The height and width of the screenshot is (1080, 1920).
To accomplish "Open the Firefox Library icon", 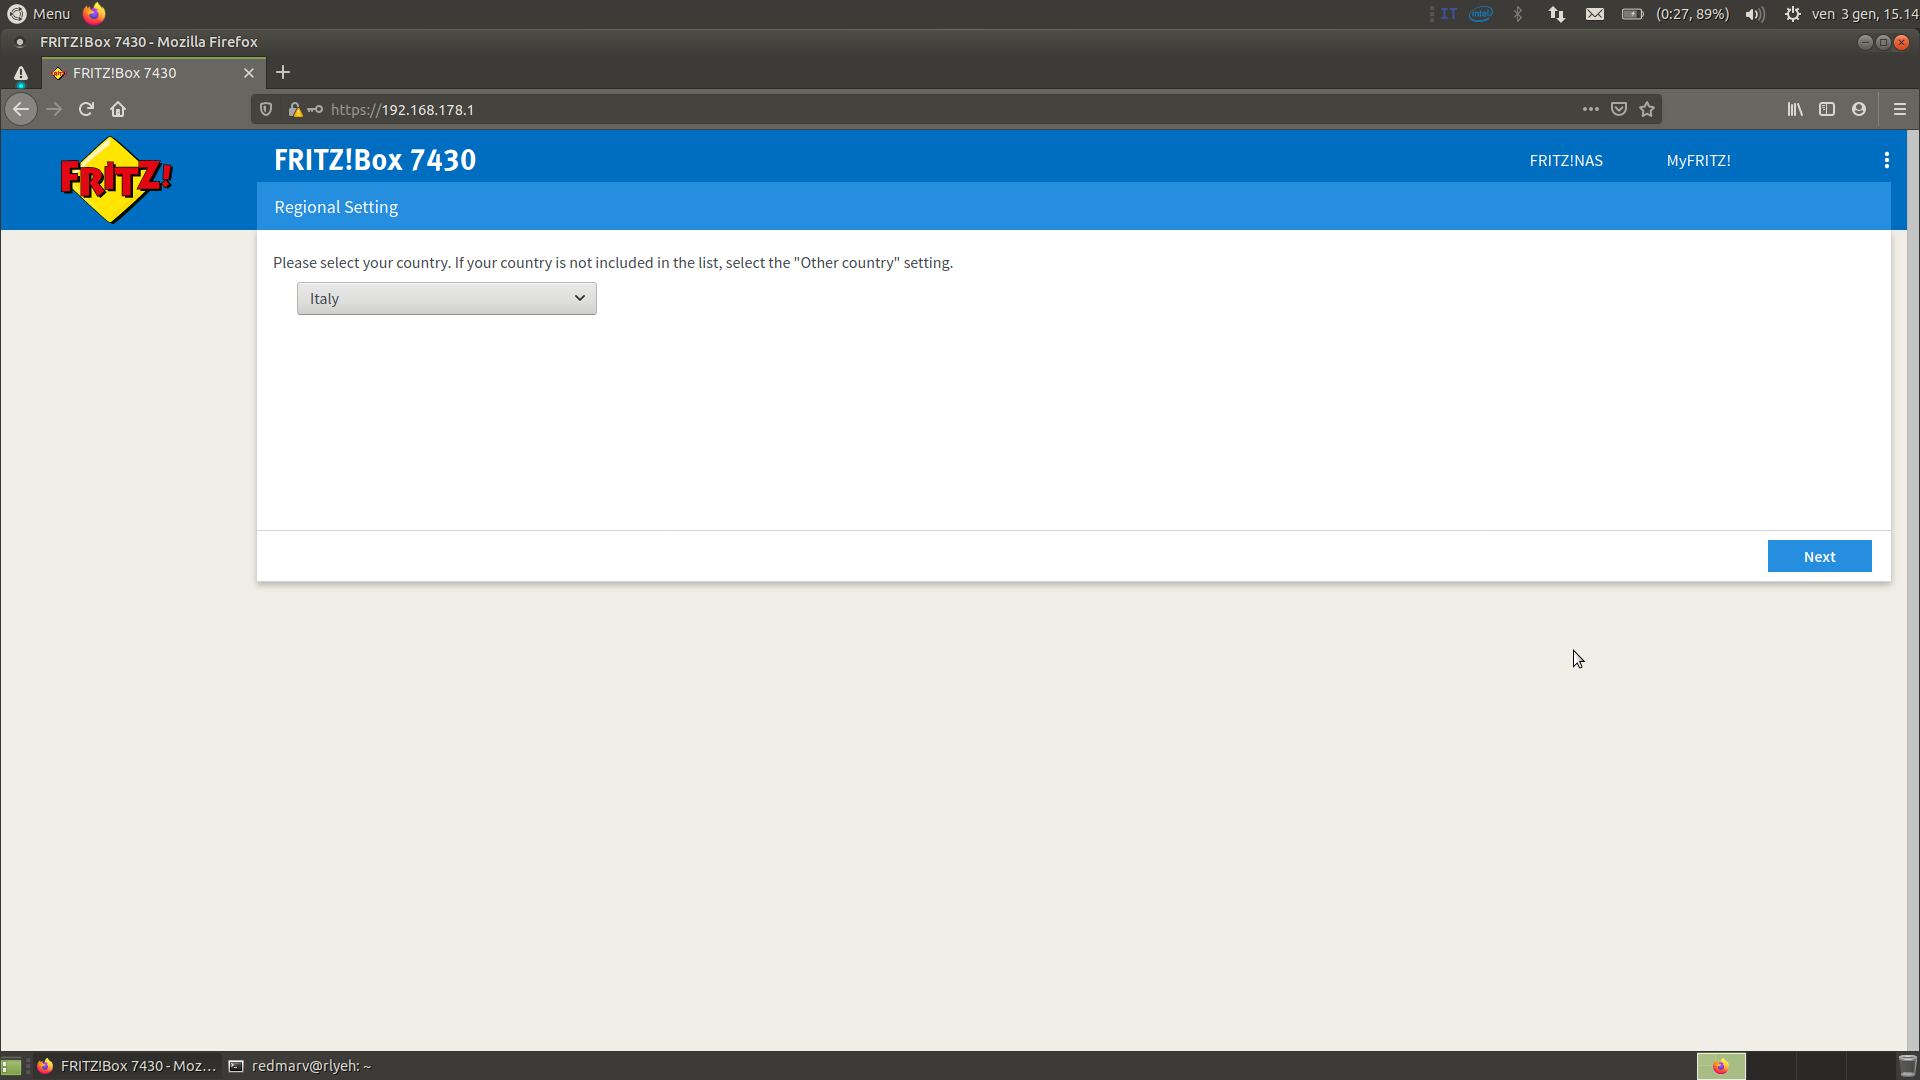I will tap(1795, 109).
